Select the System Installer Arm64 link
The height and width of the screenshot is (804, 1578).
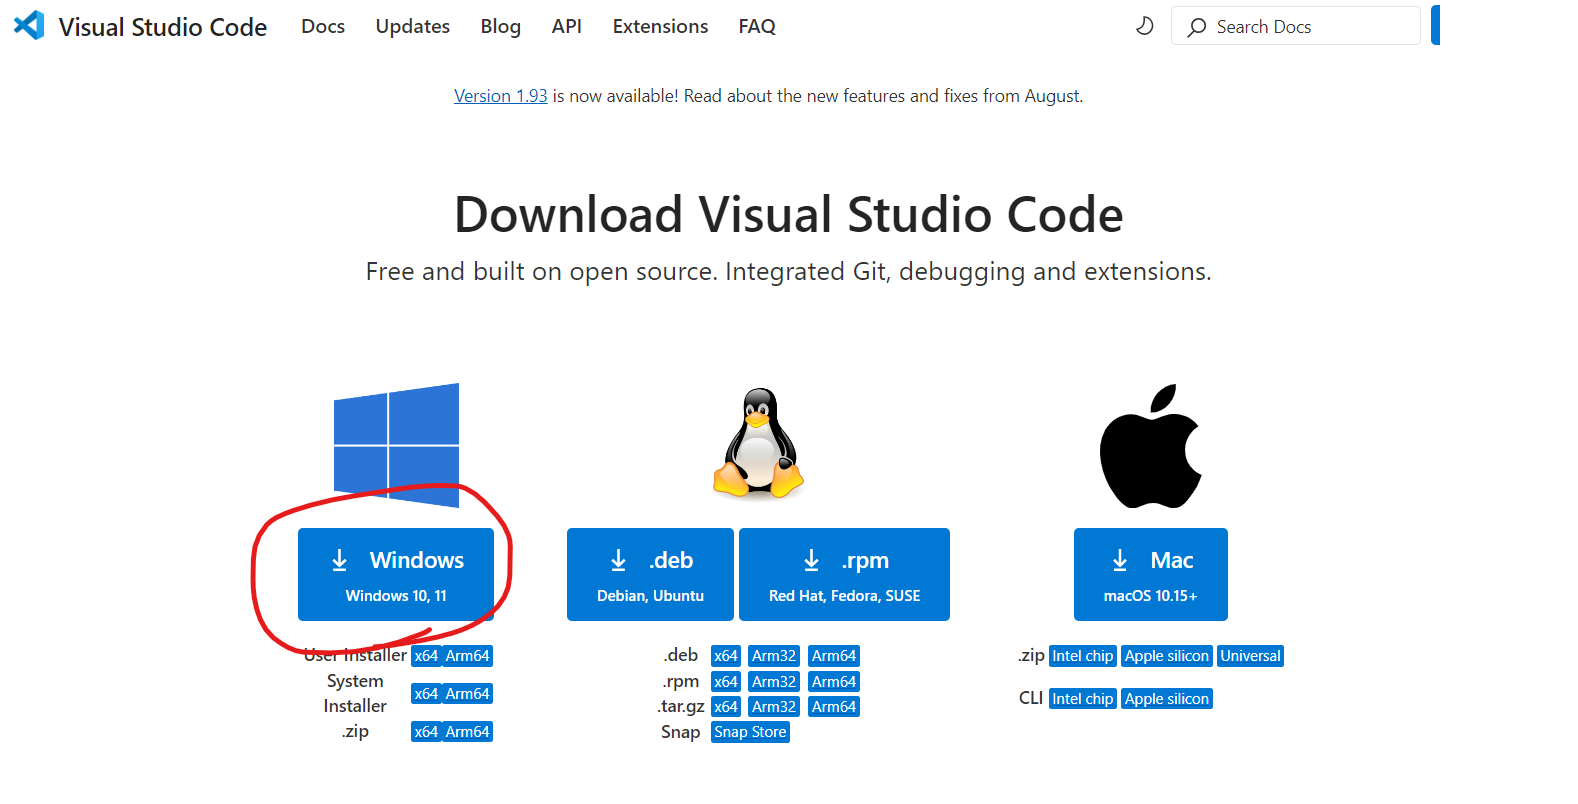(x=467, y=694)
